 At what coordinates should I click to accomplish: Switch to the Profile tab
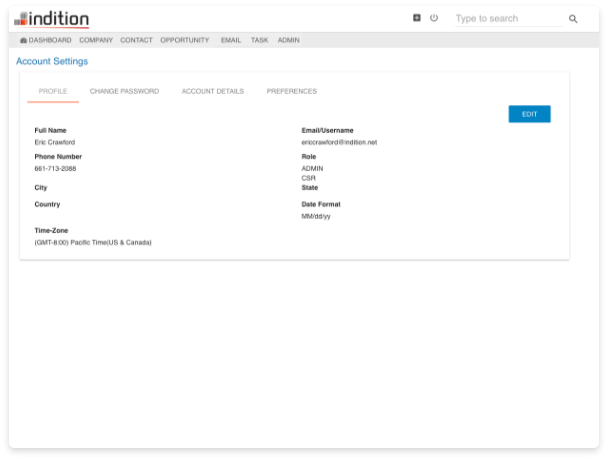[x=53, y=92]
